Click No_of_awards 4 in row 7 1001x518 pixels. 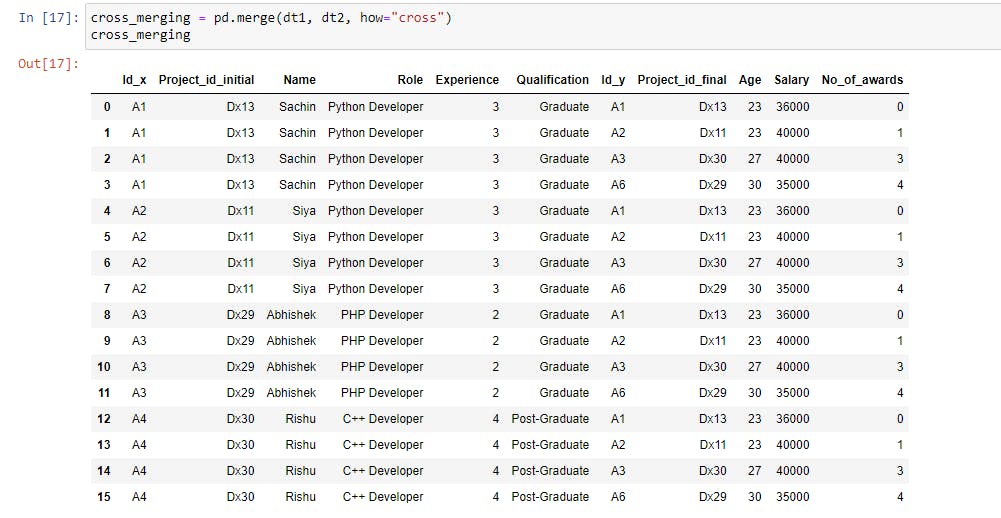tap(900, 289)
